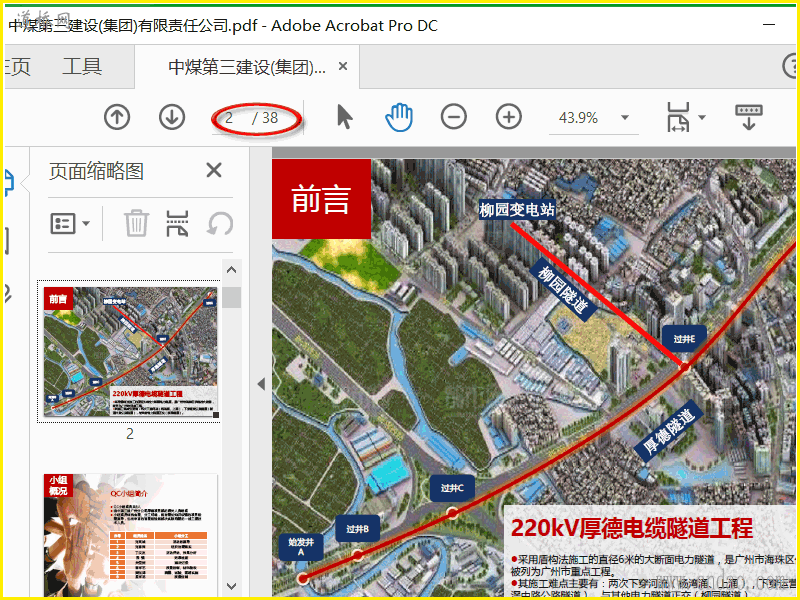
Task: Switch to the 主页 tab
Action: [x=17, y=67]
